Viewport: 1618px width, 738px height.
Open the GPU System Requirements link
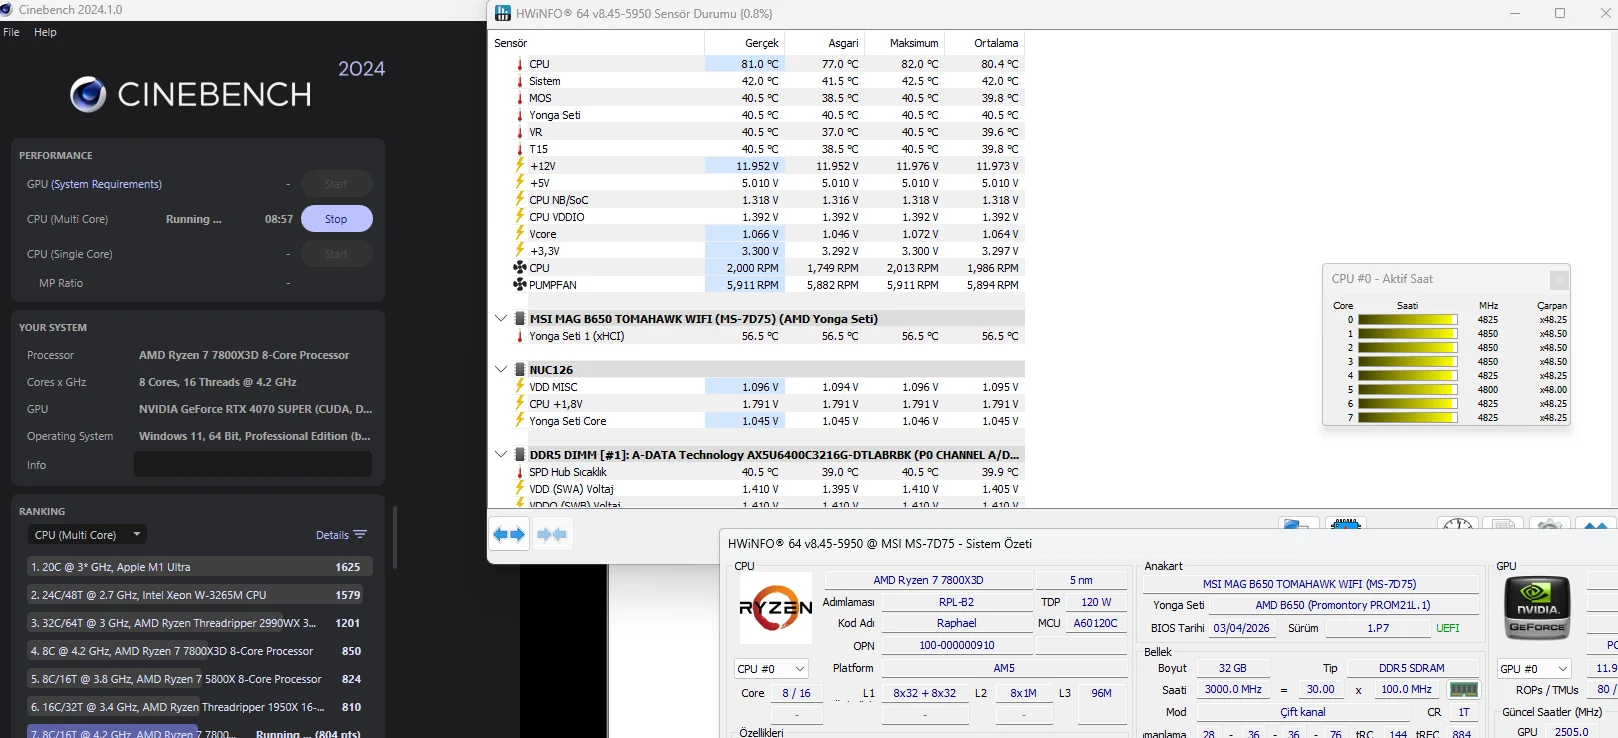click(x=107, y=184)
